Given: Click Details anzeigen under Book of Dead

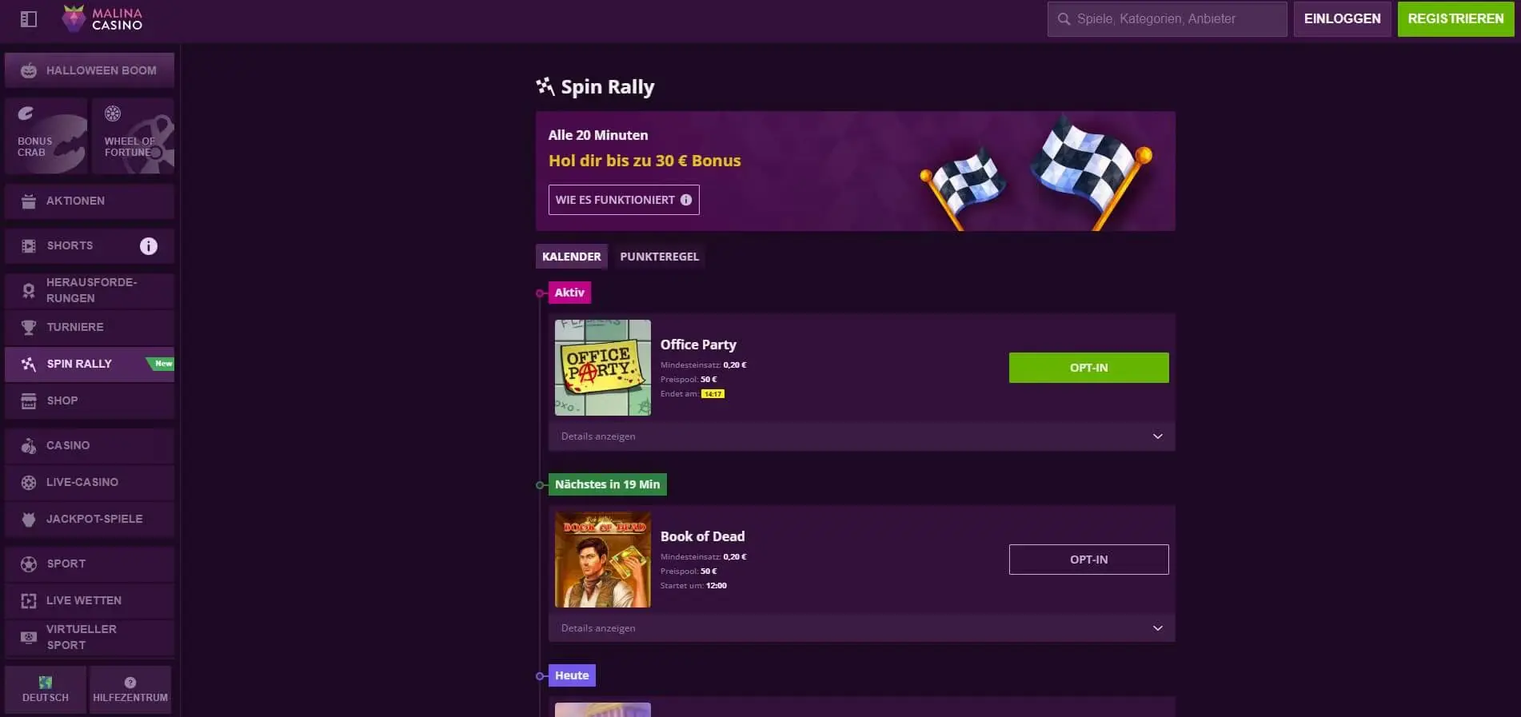Looking at the screenshot, I should pyautogui.click(x=598, y=629).
